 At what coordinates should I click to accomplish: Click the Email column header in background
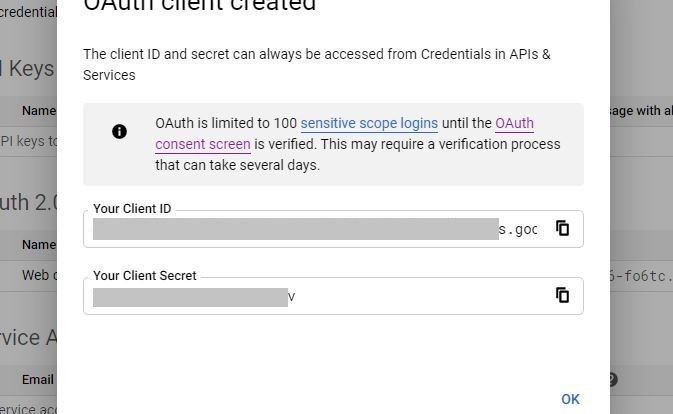pos(38,379)
